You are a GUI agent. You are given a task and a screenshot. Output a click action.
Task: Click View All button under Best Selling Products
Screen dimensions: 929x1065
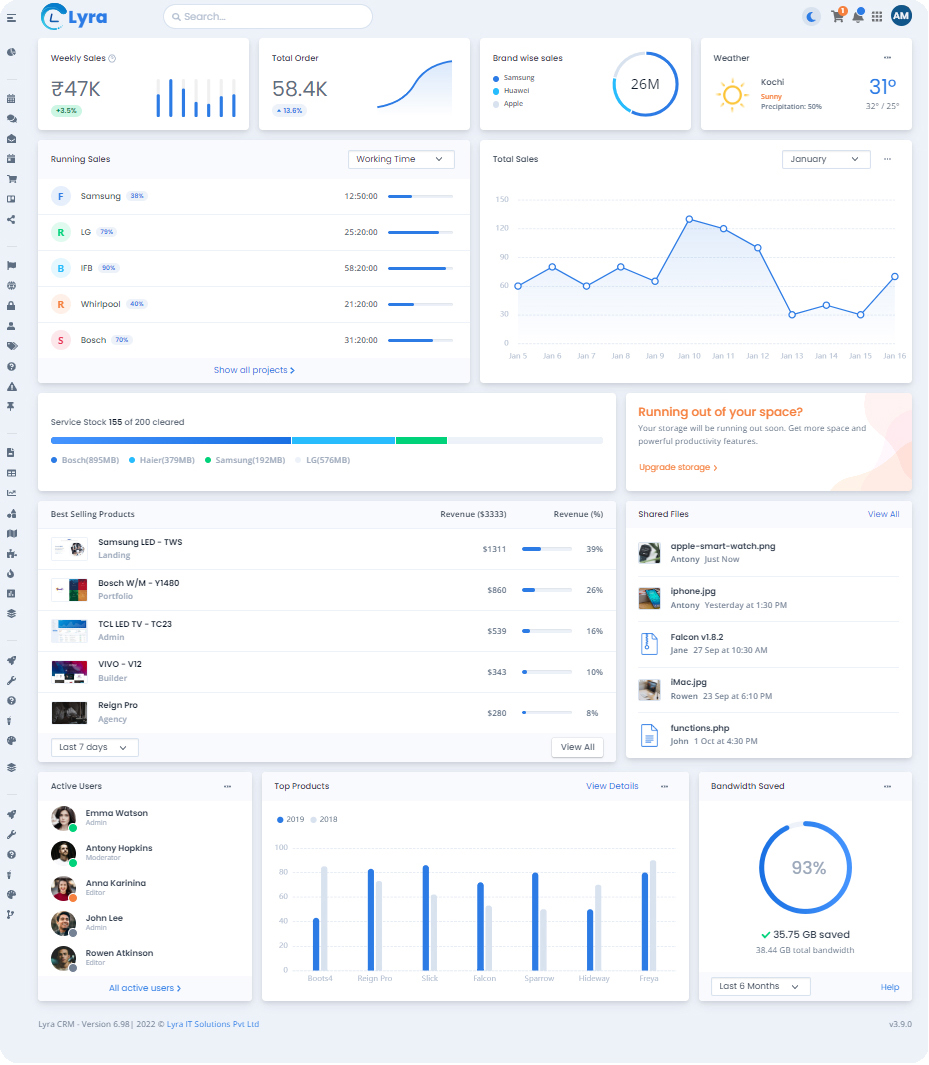point(577,747)
